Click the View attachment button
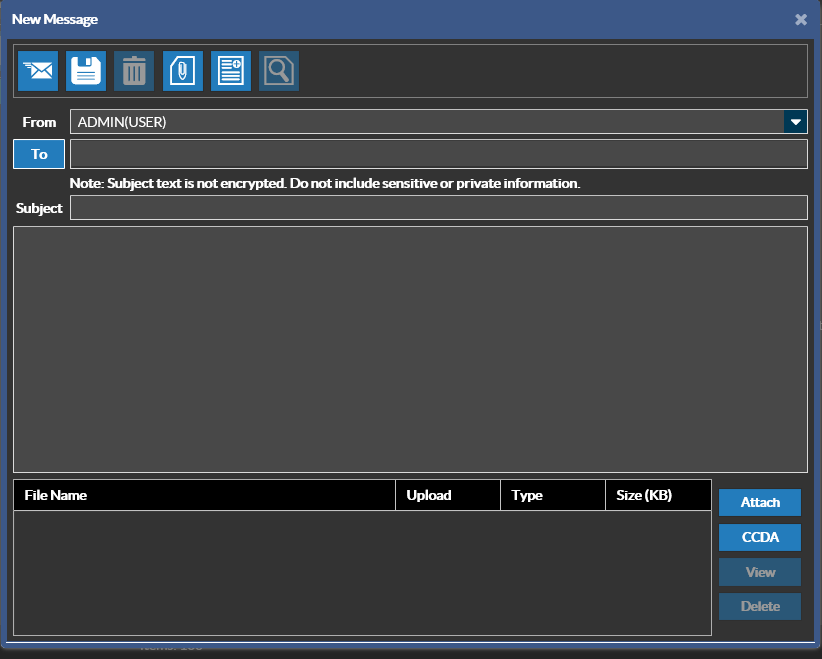Image resolution: width=822 pixels, height=659 pixels. [x=760, y=572]
